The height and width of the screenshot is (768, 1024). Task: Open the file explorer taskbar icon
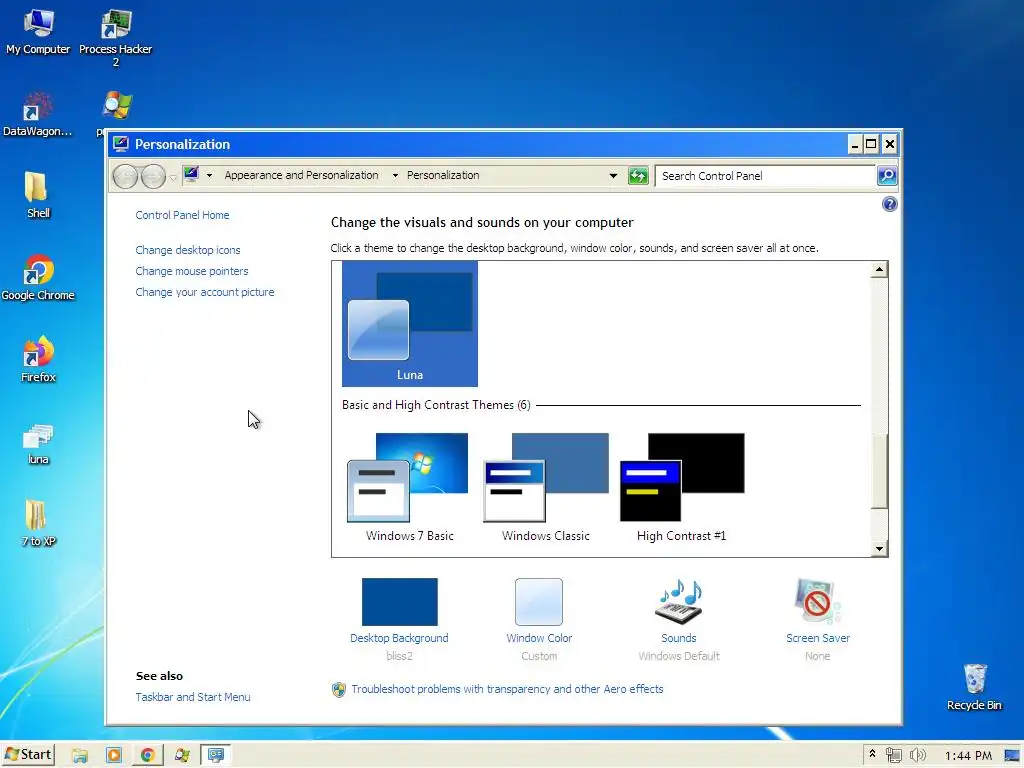point(80,756)
